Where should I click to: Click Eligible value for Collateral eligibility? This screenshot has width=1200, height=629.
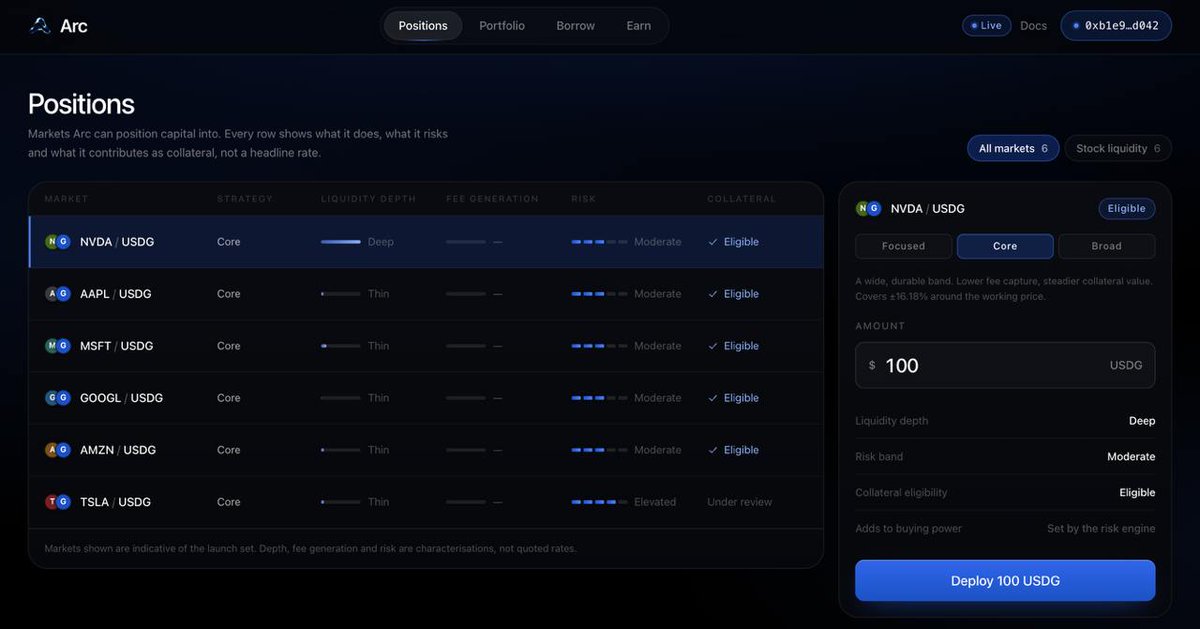point(1137,493)
